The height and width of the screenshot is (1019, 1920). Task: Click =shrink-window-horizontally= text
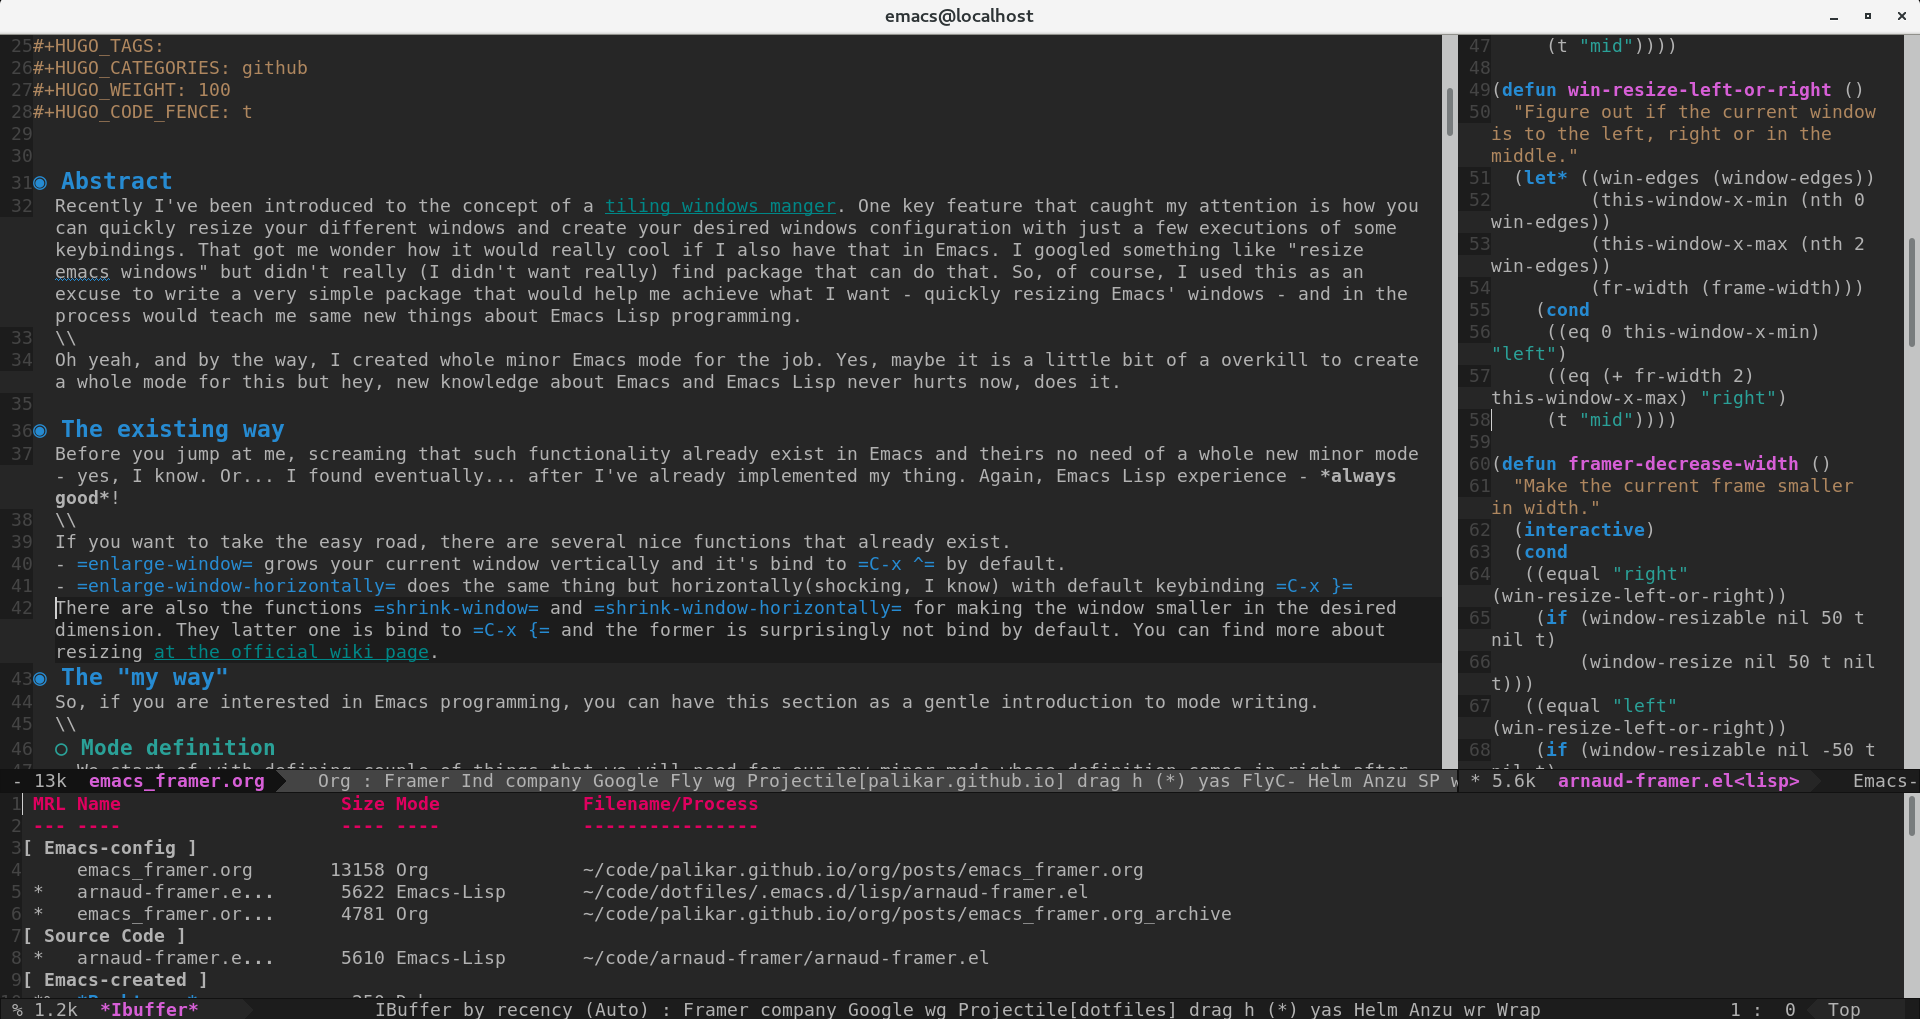747,608
